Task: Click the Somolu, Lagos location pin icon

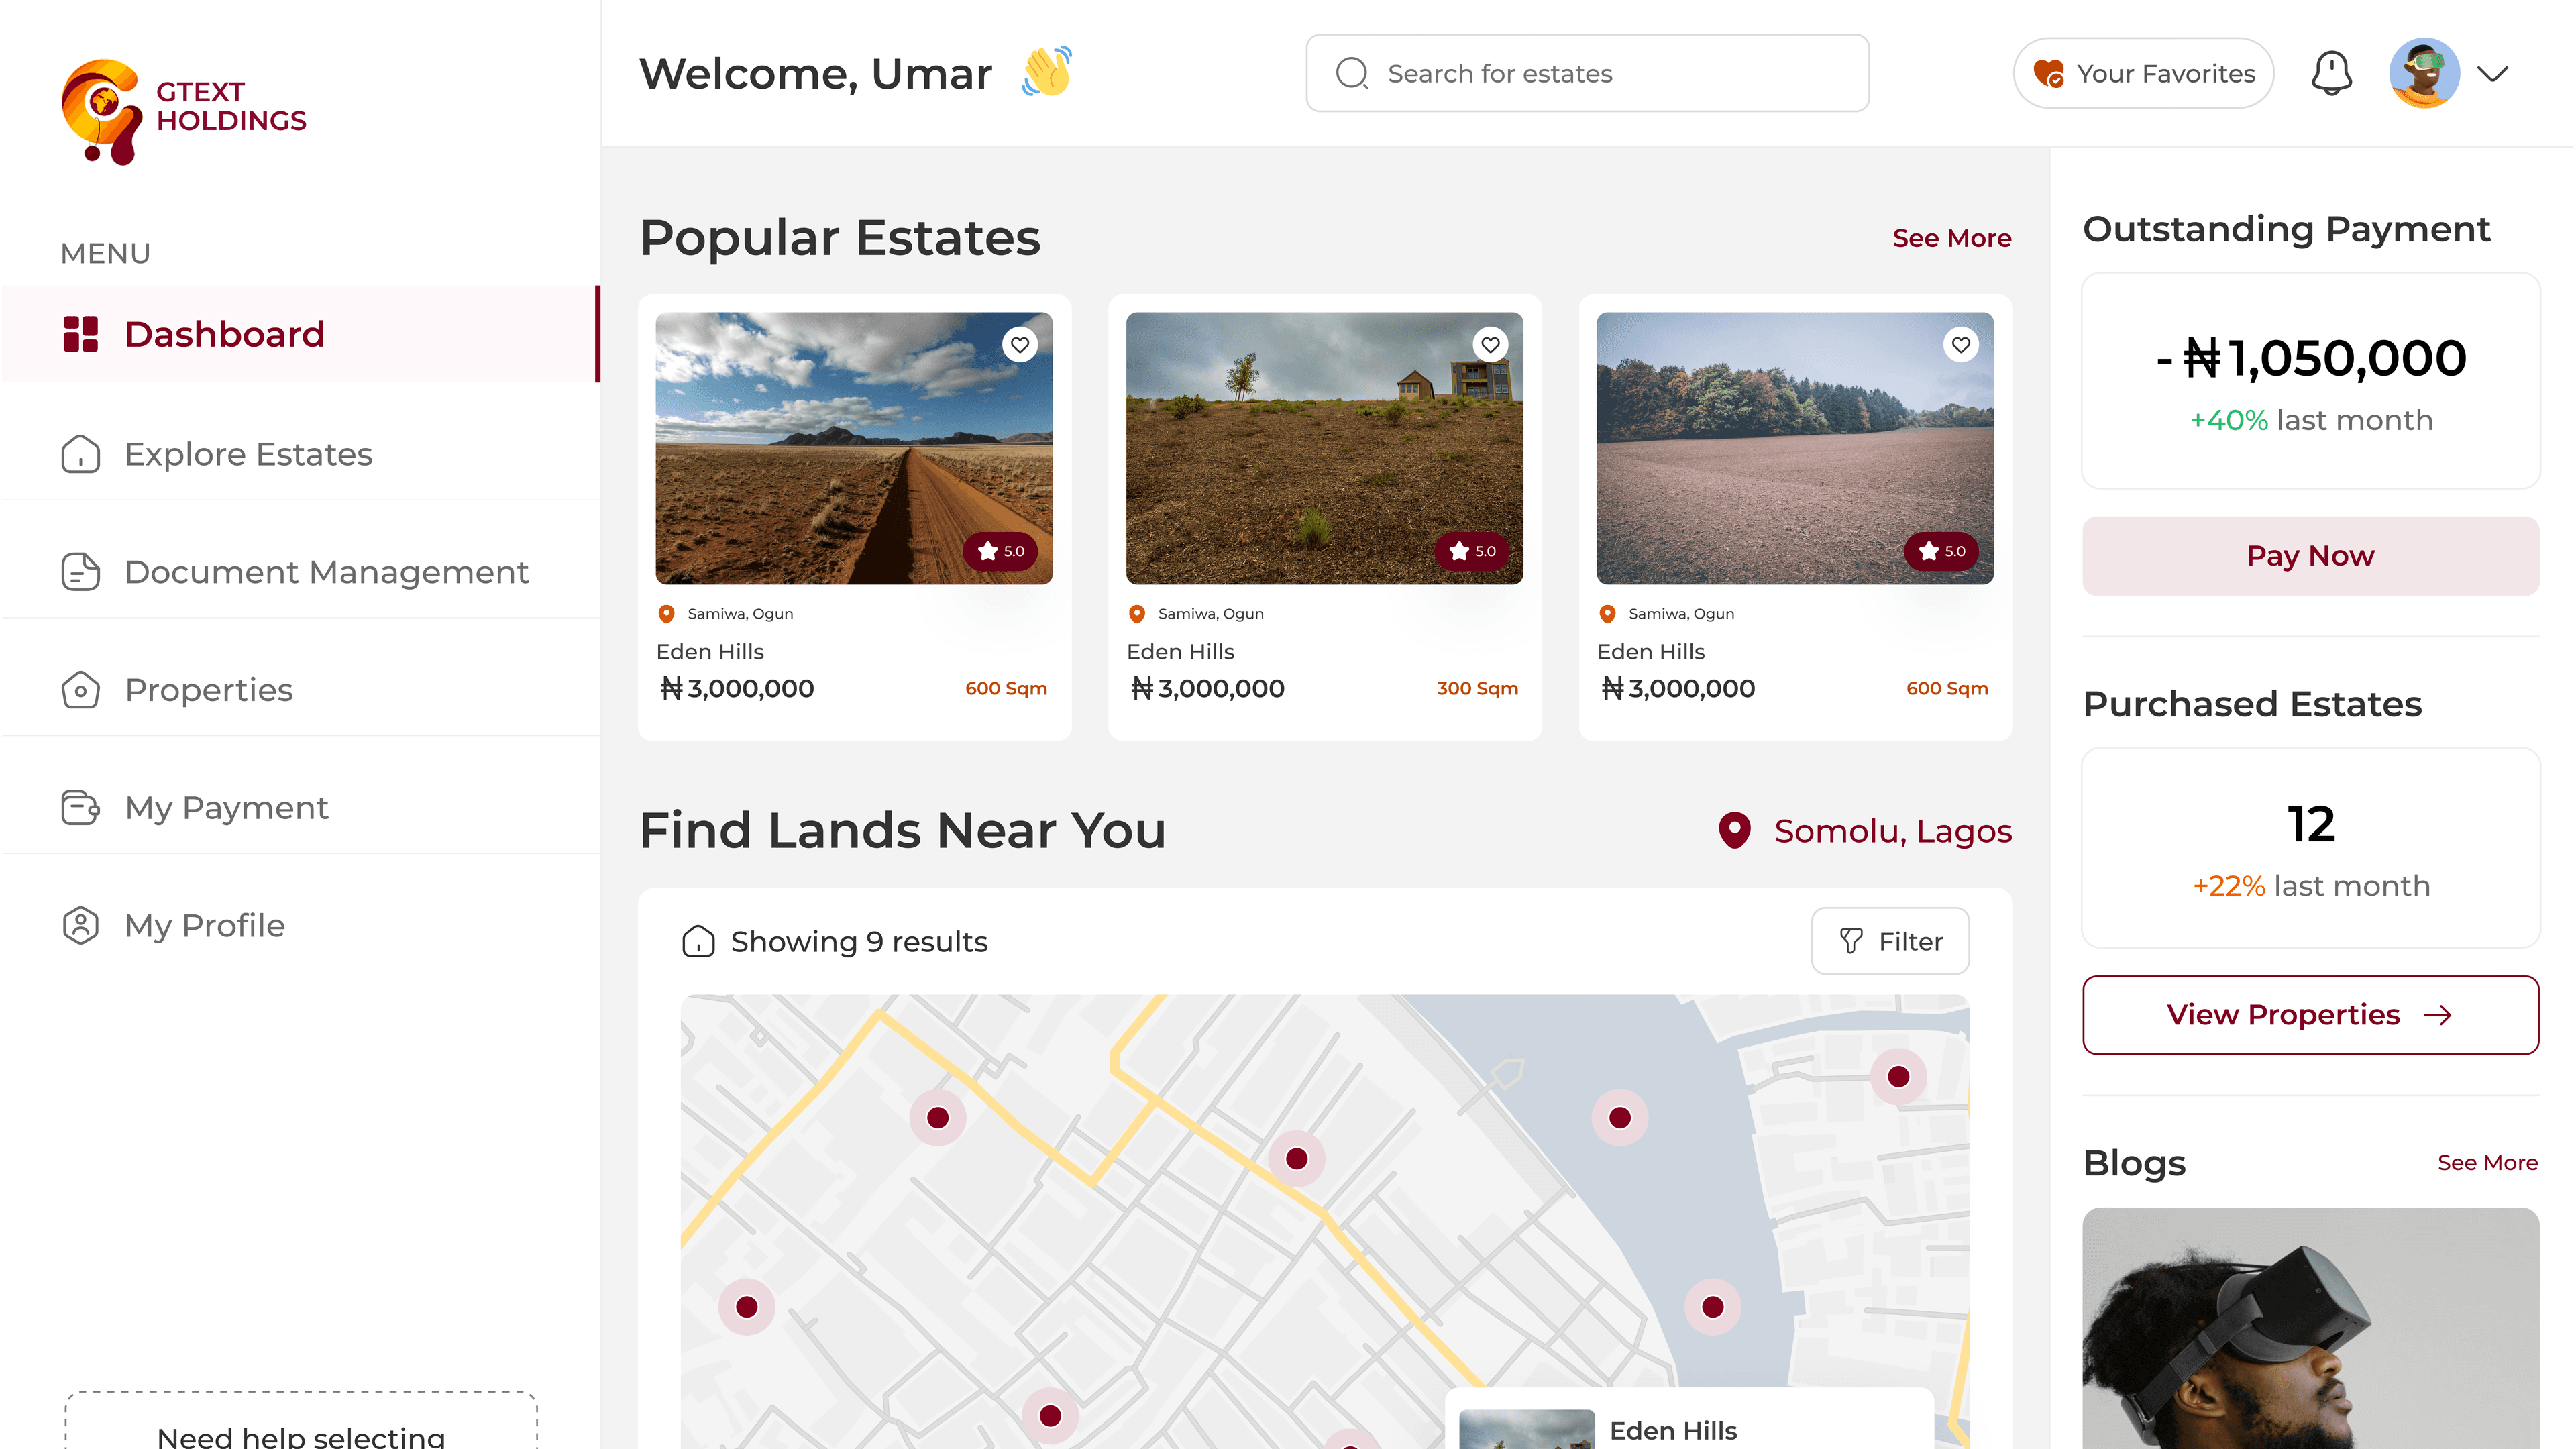Action: pos(1734,830)
